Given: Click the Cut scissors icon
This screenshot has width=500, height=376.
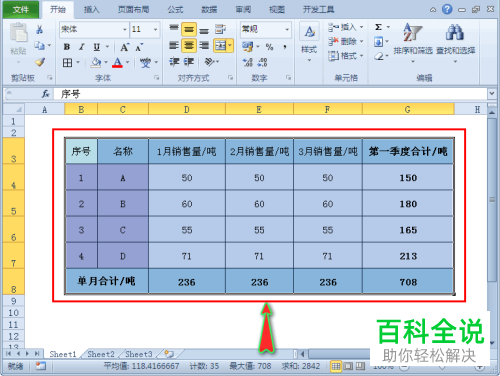Looking at the screenshot, I should pos(39,30).
